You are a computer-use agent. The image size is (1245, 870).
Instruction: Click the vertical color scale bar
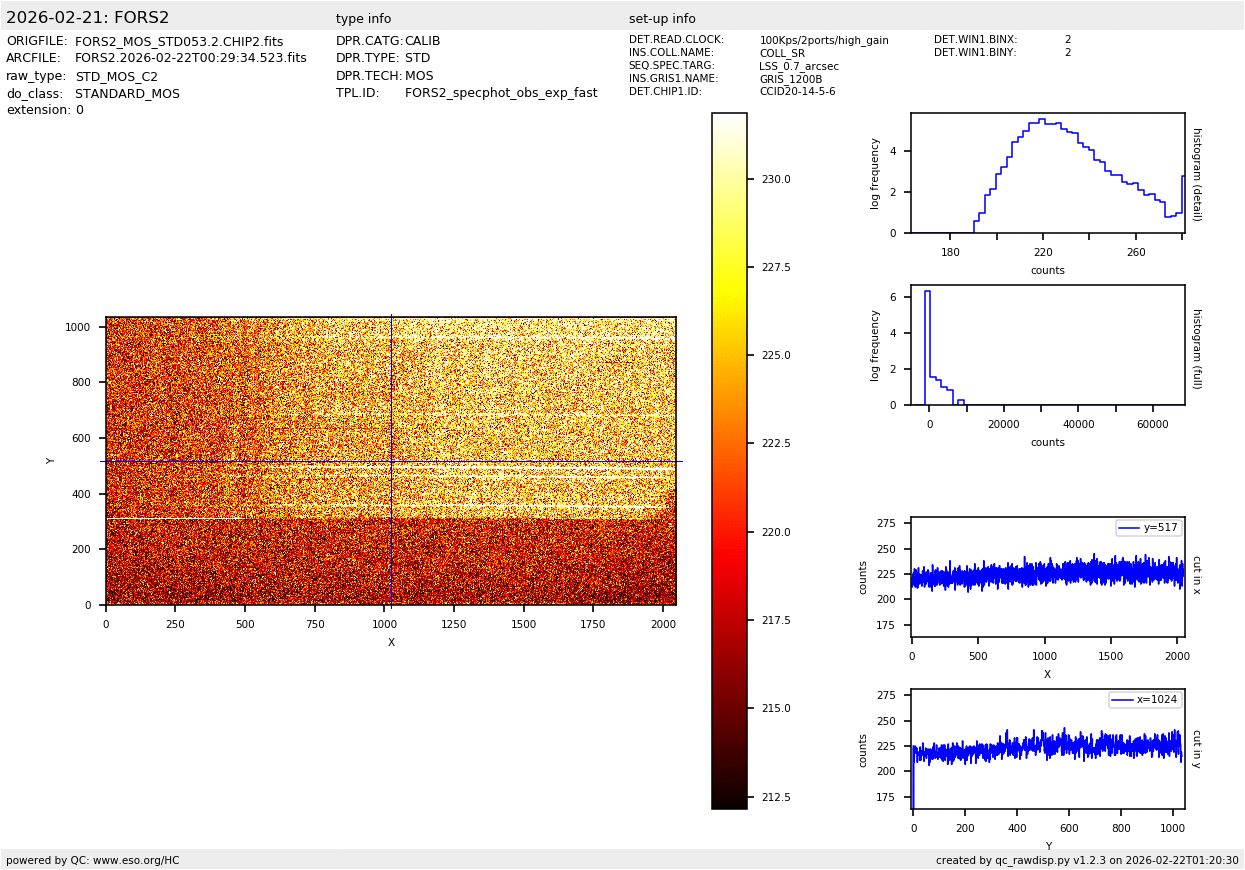point(729,461)
